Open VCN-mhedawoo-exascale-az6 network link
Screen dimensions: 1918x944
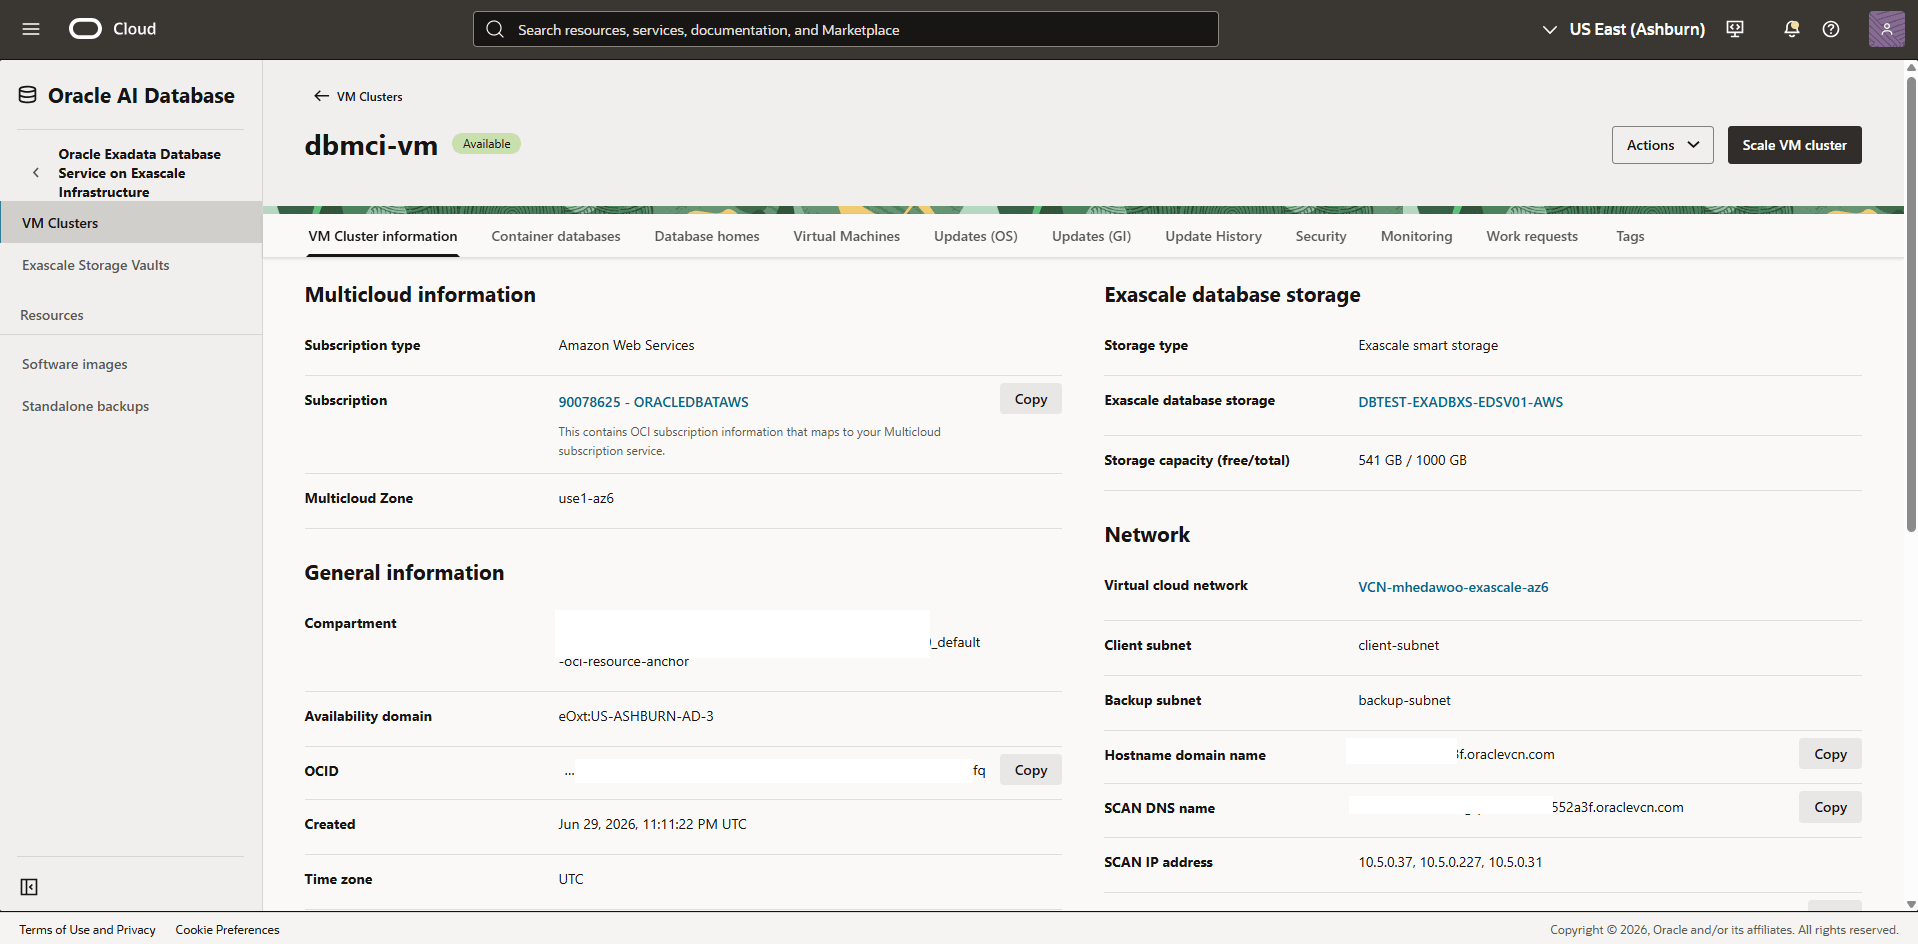(1453, 587)
